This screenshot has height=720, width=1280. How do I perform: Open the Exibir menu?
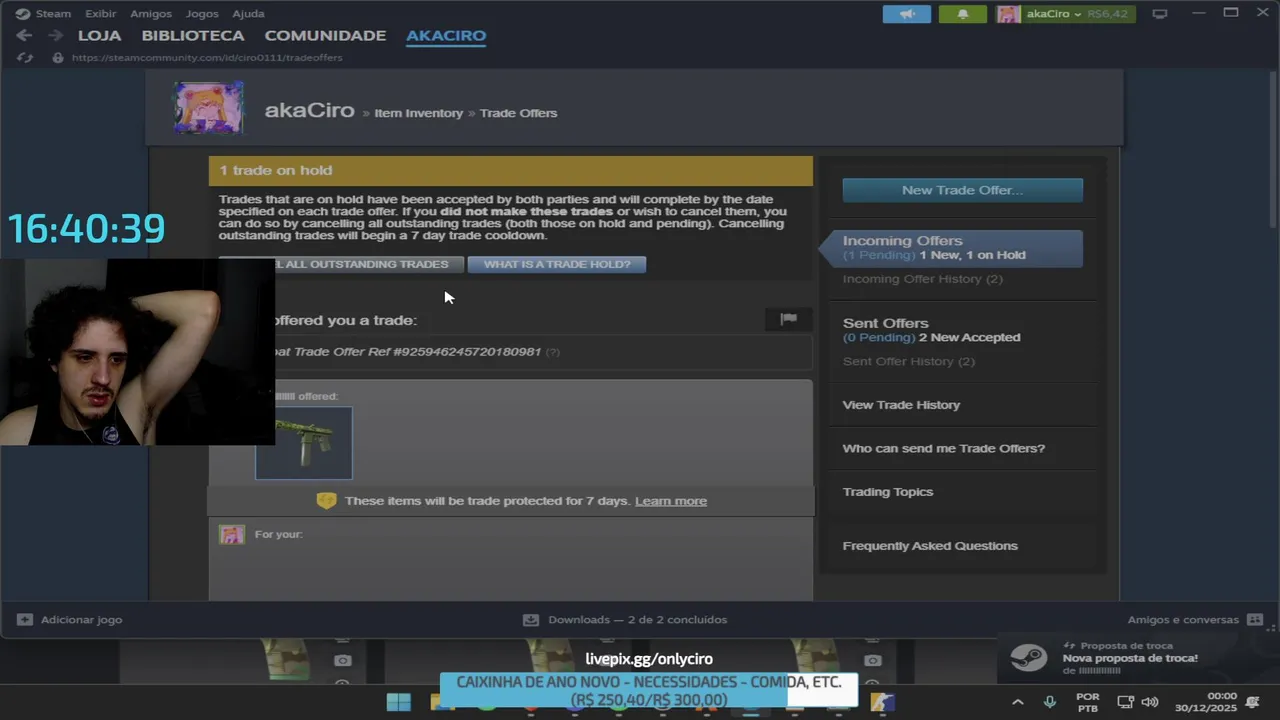click(x=100, y=14)
